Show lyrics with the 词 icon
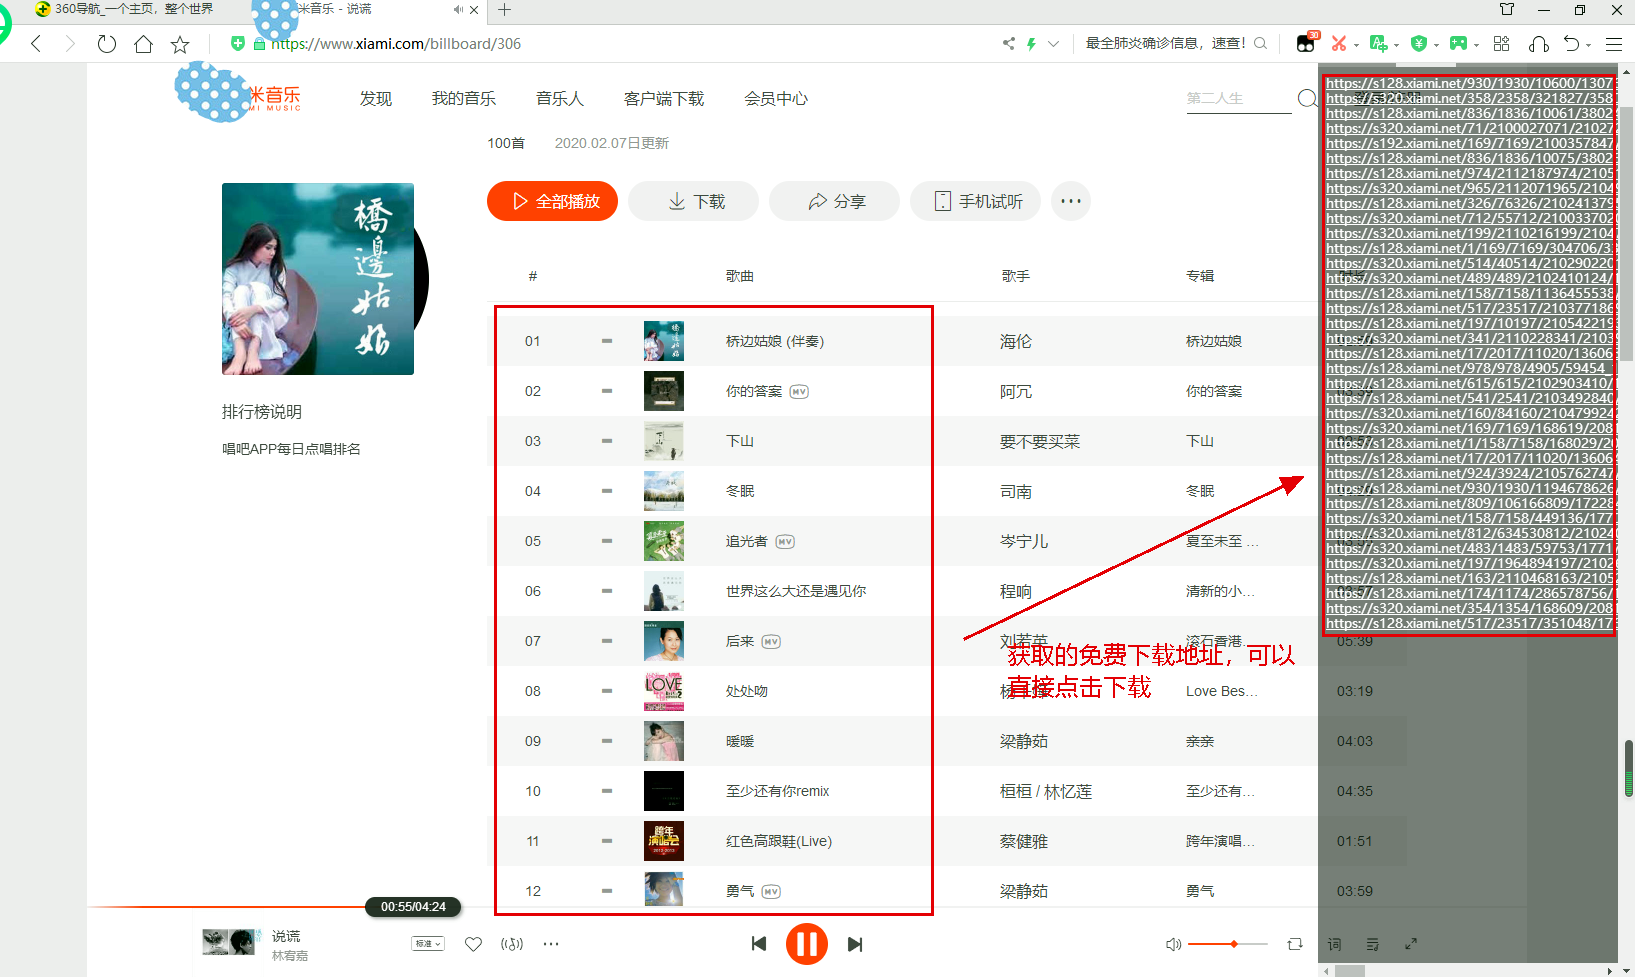1635x977 pixels. (1334, 944)
